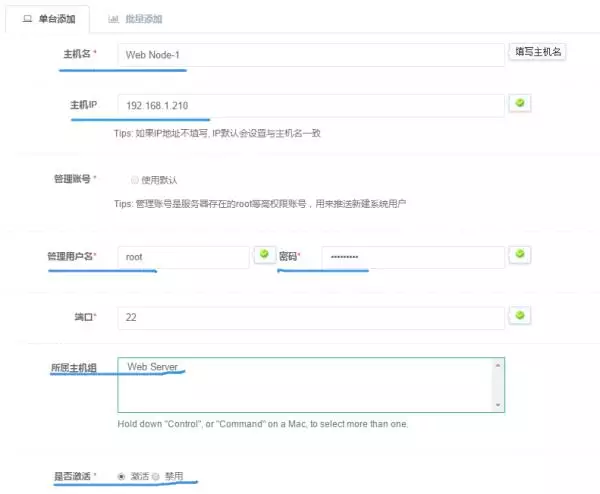600x494 pixels.
Task: Click the 填写主机名 button
Action: click(x=537, y=52)
